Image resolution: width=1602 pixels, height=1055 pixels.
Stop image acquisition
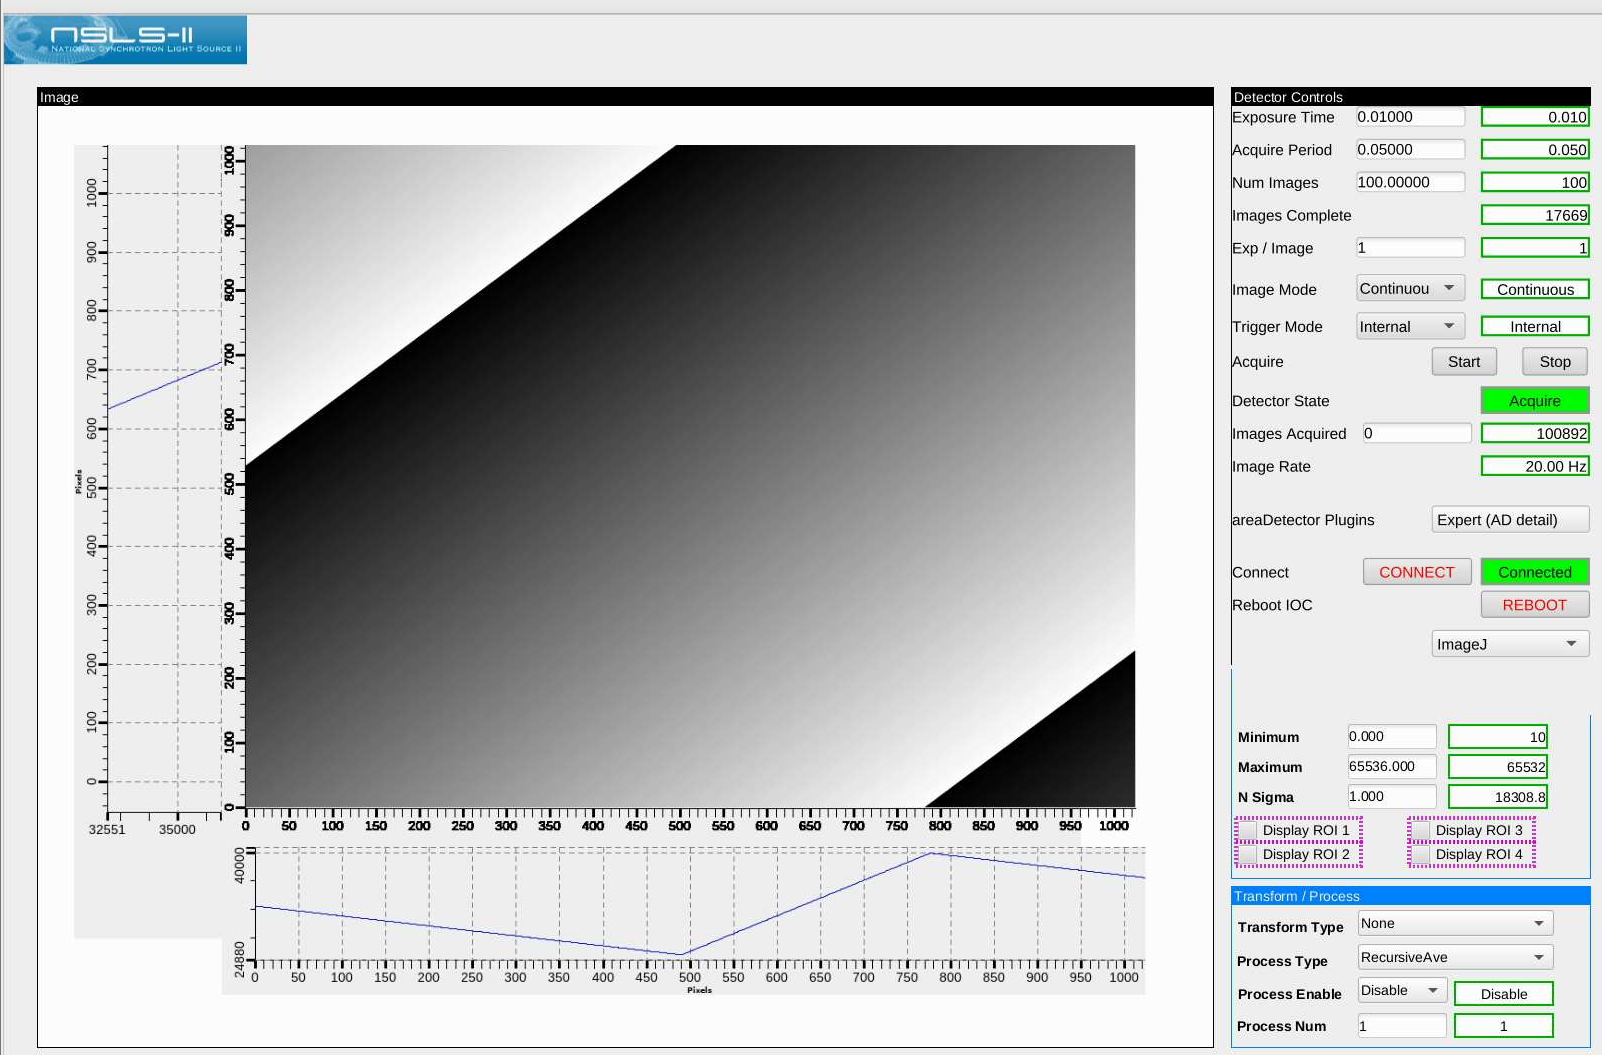pos(1554,361)
